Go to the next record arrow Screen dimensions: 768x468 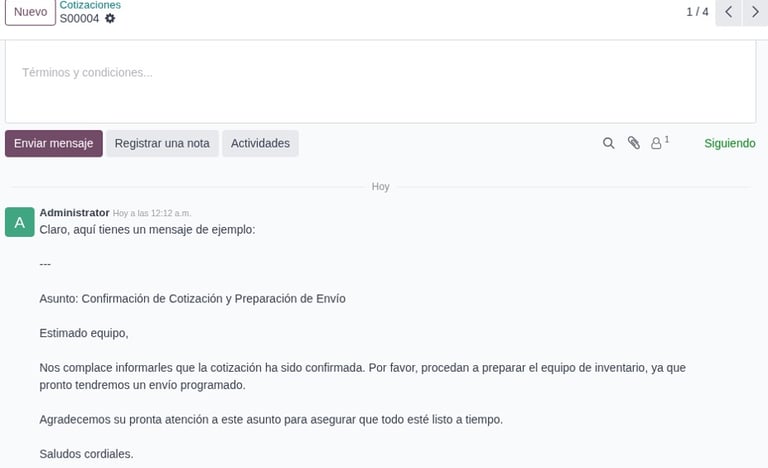(x=755, y=12)
